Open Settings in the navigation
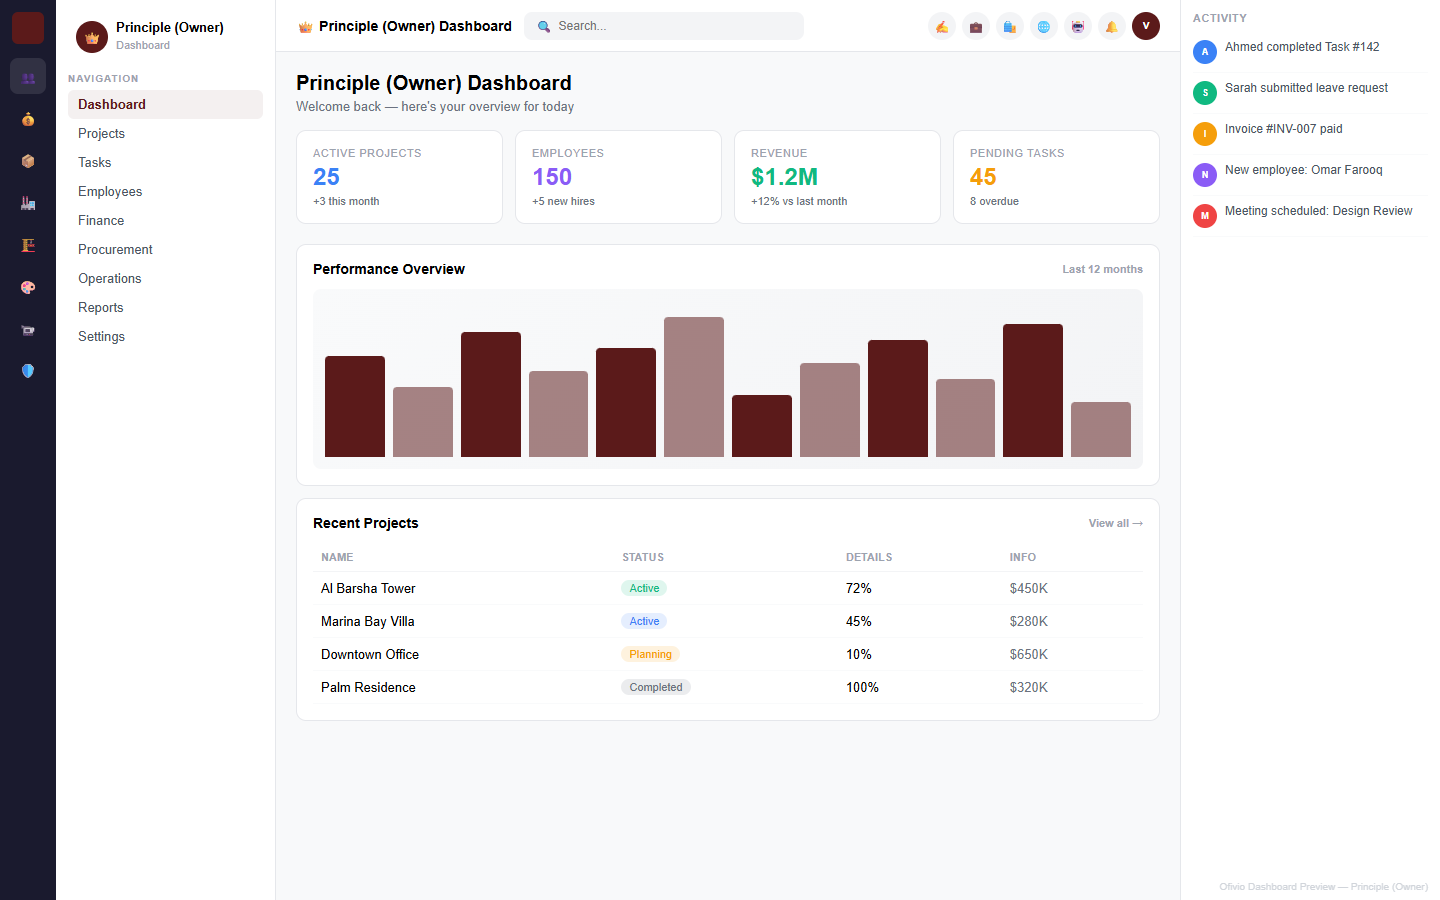Screen dimensions: 1440x900 pyautogui.click(x=165, y=336)
